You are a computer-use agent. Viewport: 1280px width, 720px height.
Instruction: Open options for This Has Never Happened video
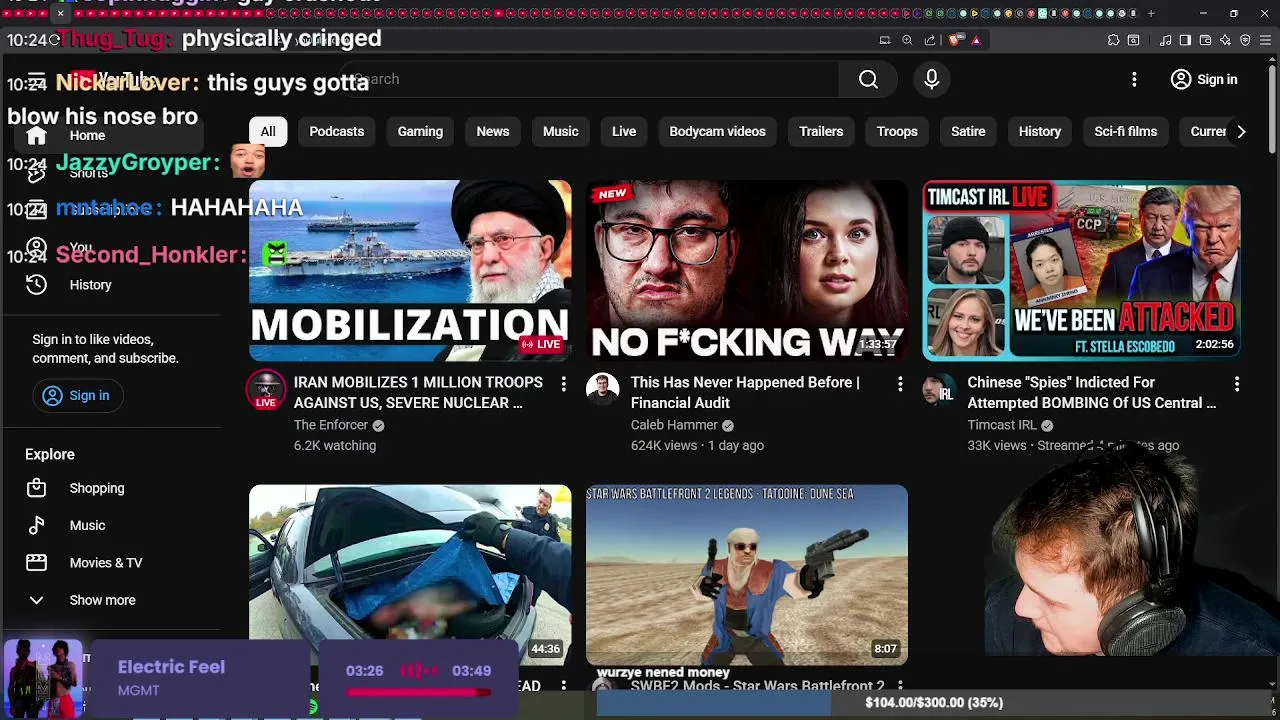(900, 384)
